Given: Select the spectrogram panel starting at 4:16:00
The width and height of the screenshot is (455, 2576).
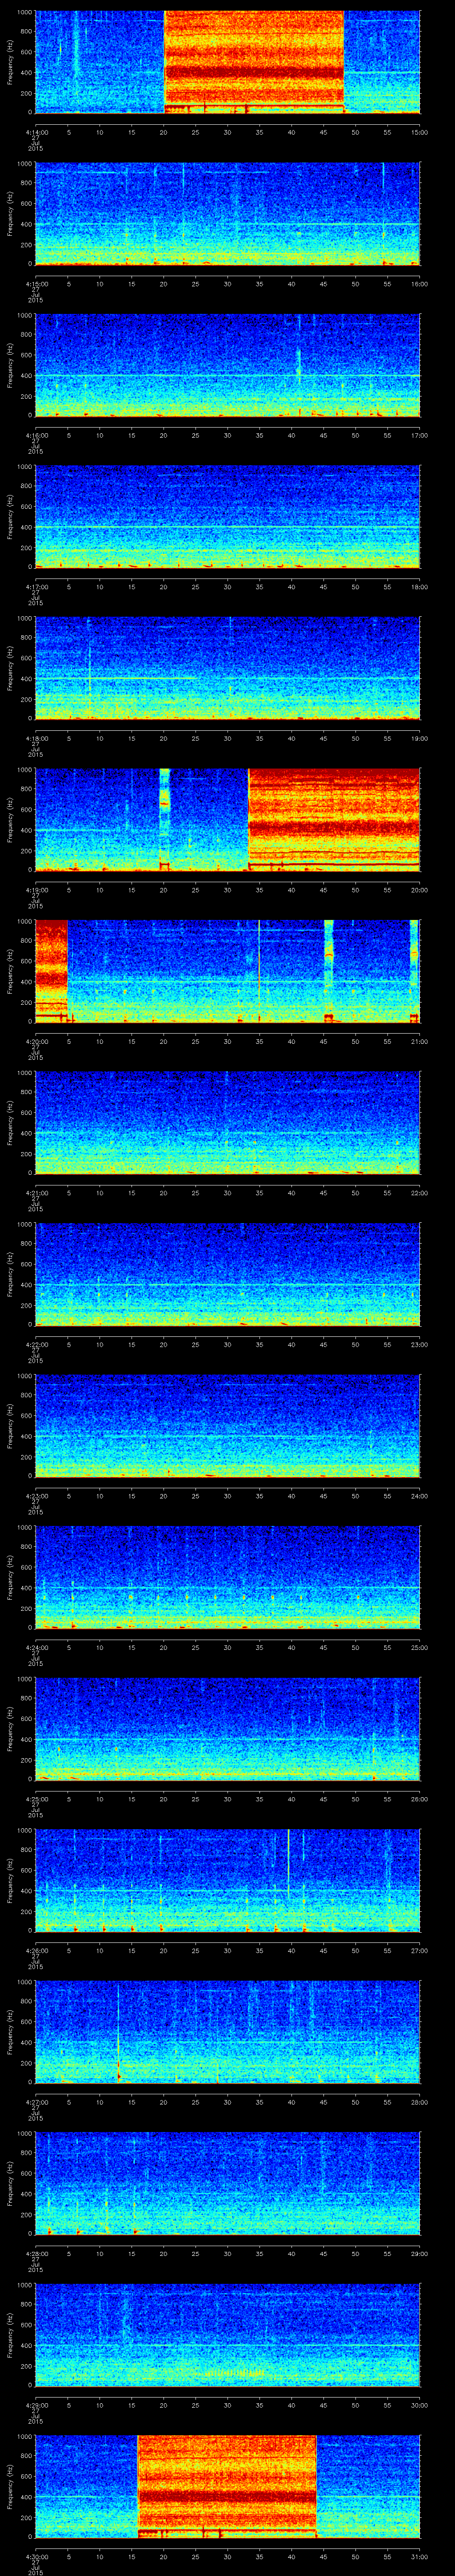Looking at the screenshot, I should point(227,365).
